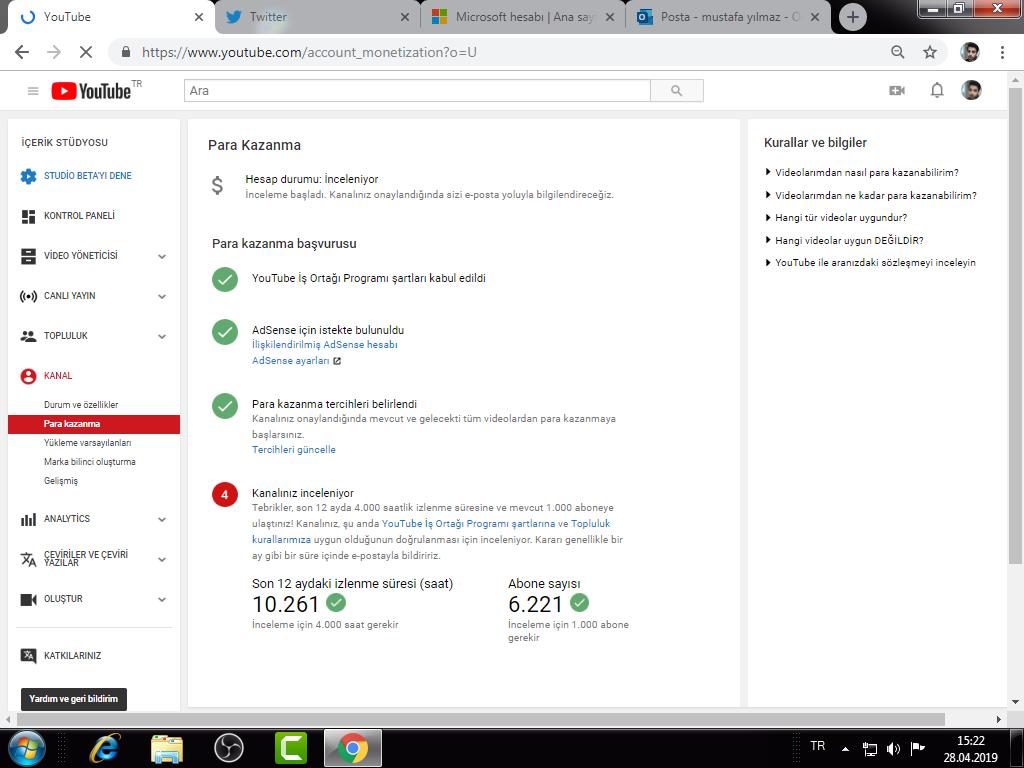
Task: Click the volume speaker tray icon
Action: (893, 748)
